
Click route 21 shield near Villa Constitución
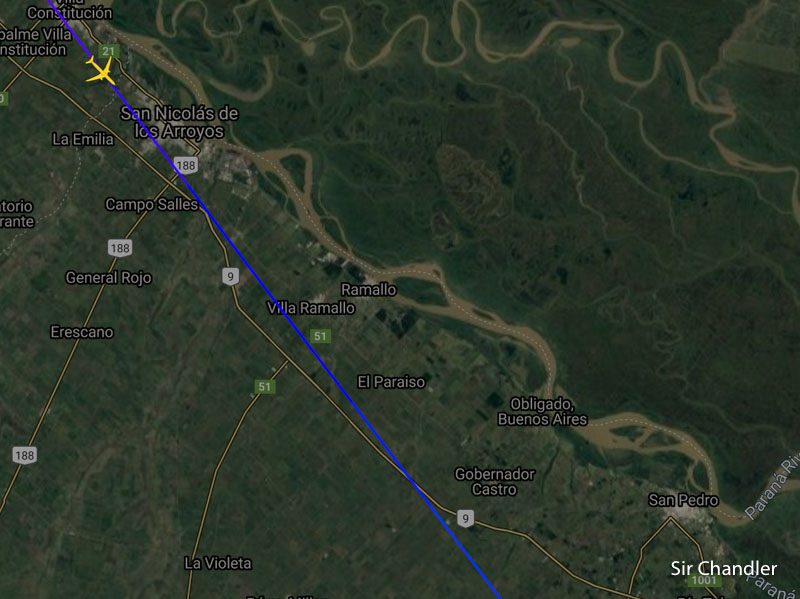coord(108,51)
